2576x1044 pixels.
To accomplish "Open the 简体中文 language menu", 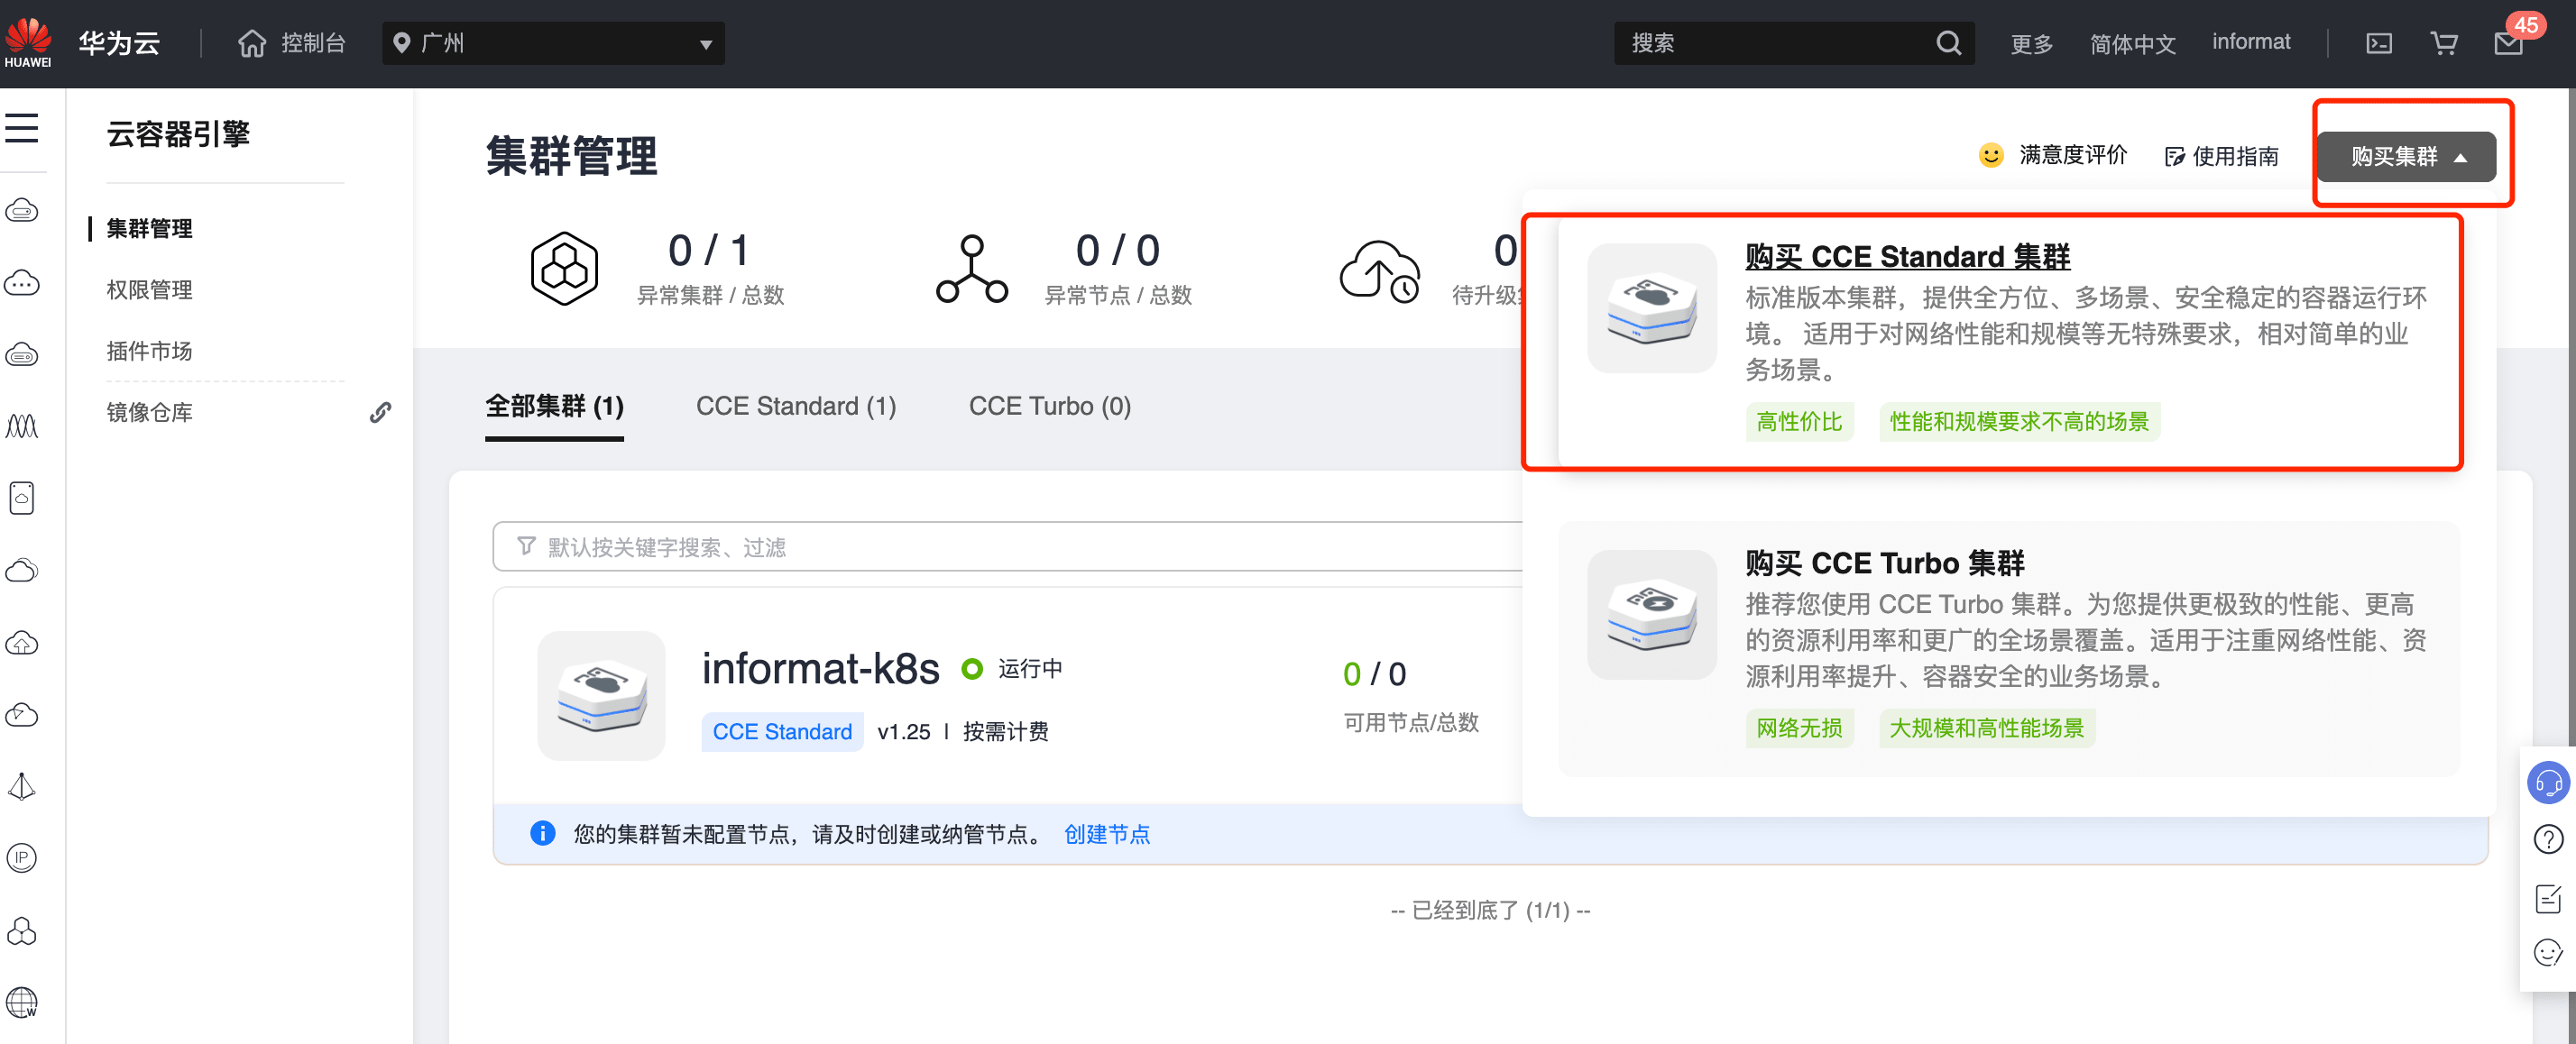I will coord(2132,43).
